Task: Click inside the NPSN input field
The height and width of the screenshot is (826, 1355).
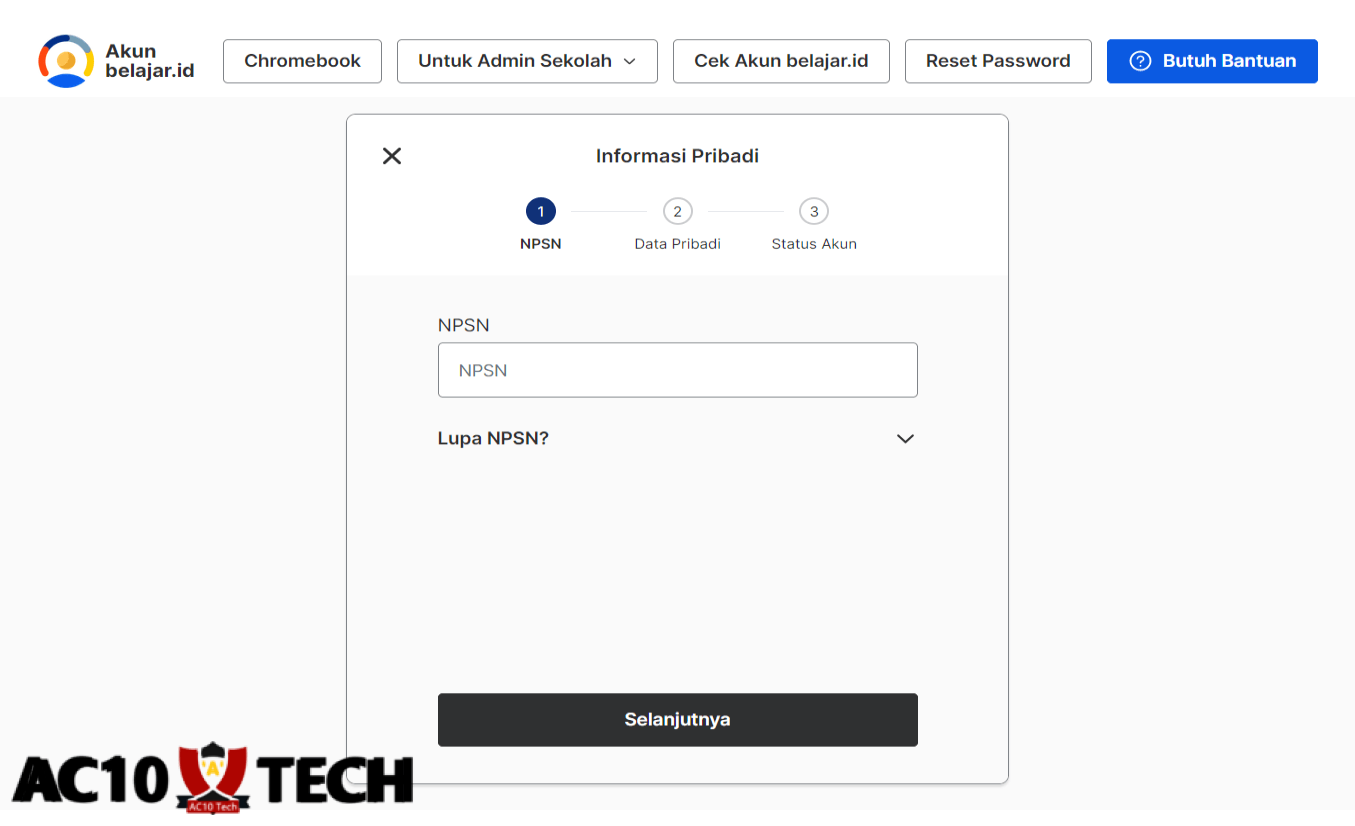Action: 677,369
